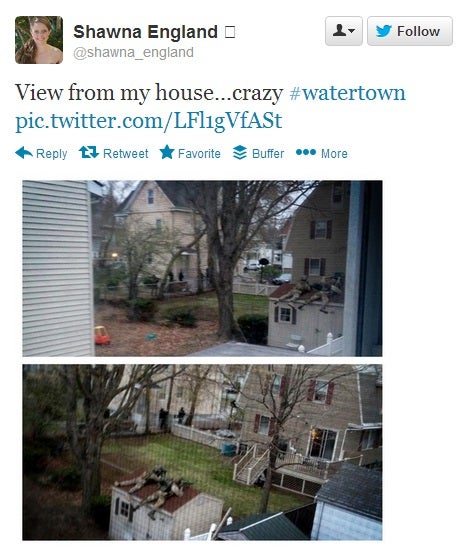The height and width of the screenshot is (549, 465).
Task: Open the user actions person dropdown
Action: pyautogui.click(x=343, y=31)
